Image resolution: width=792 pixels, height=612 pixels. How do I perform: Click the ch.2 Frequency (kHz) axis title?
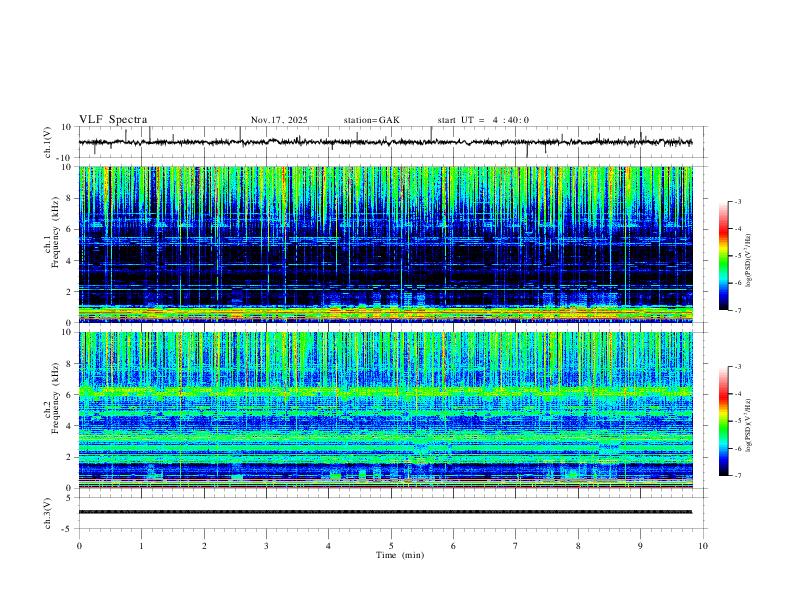click(x=55, y=398)
